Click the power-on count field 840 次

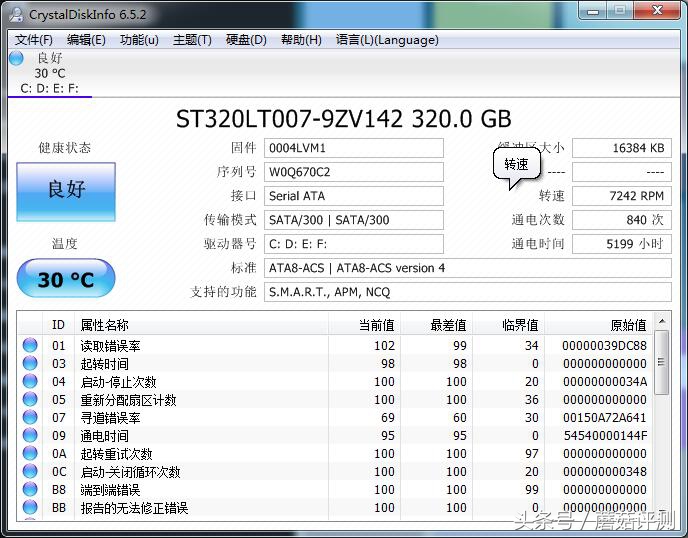tap(622, 220)
